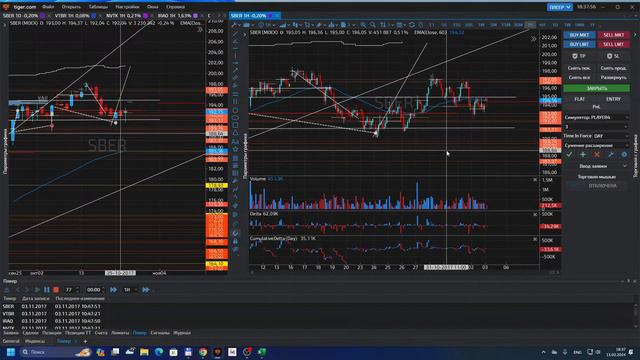This screenshot has height=360, width=640.
Task: Set take profit with TP button
Action: 579,56
